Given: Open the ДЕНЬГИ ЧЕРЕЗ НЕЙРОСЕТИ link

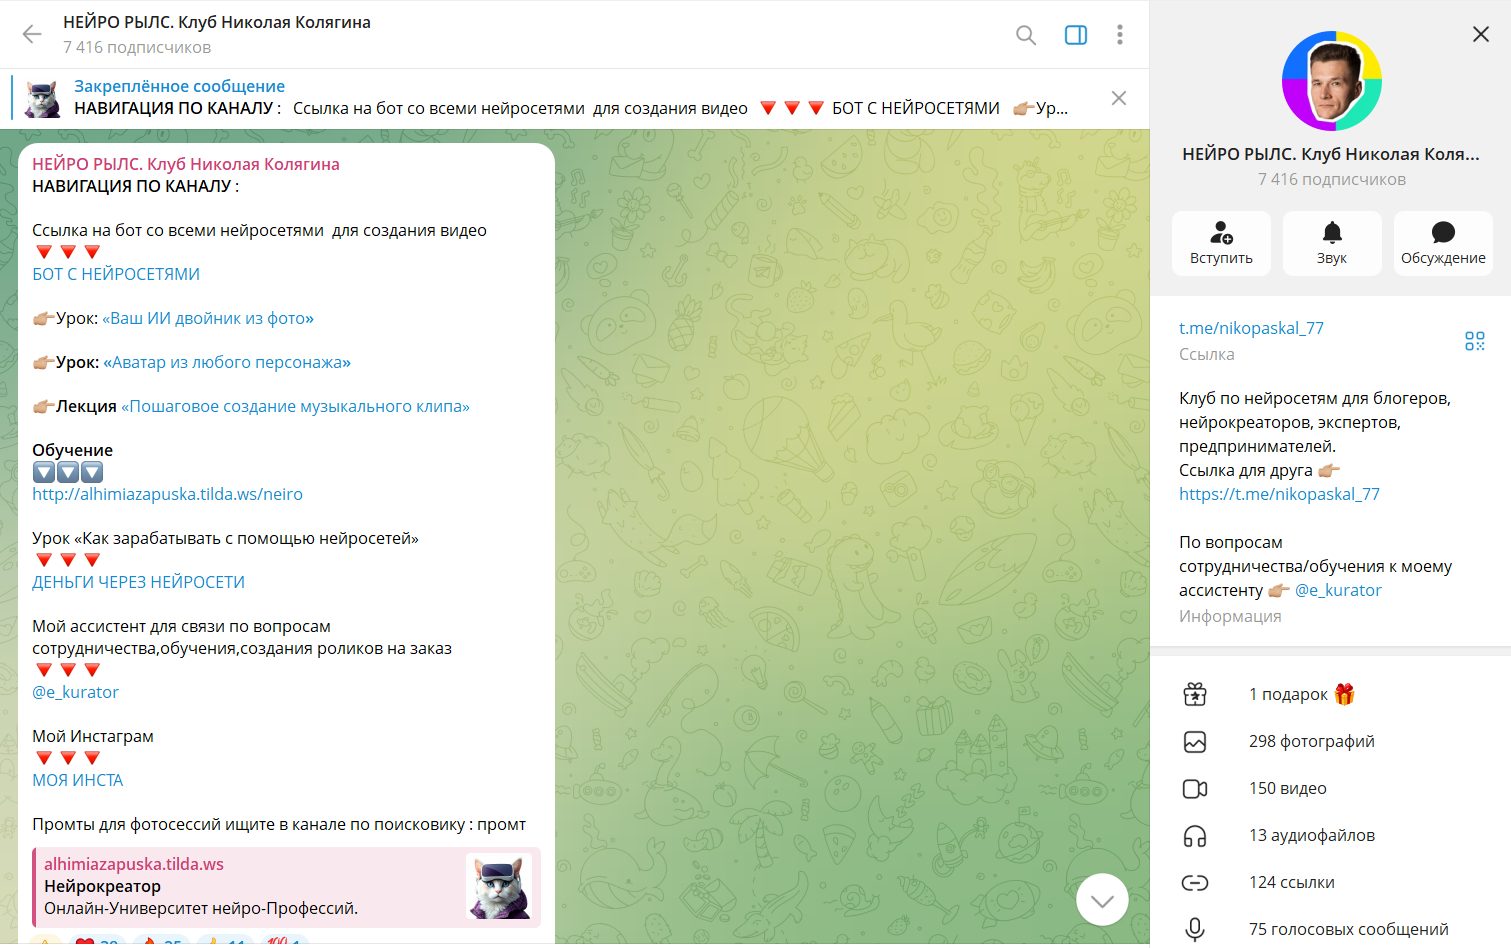Looking at the screenshot, I should (x=138, y=582).
